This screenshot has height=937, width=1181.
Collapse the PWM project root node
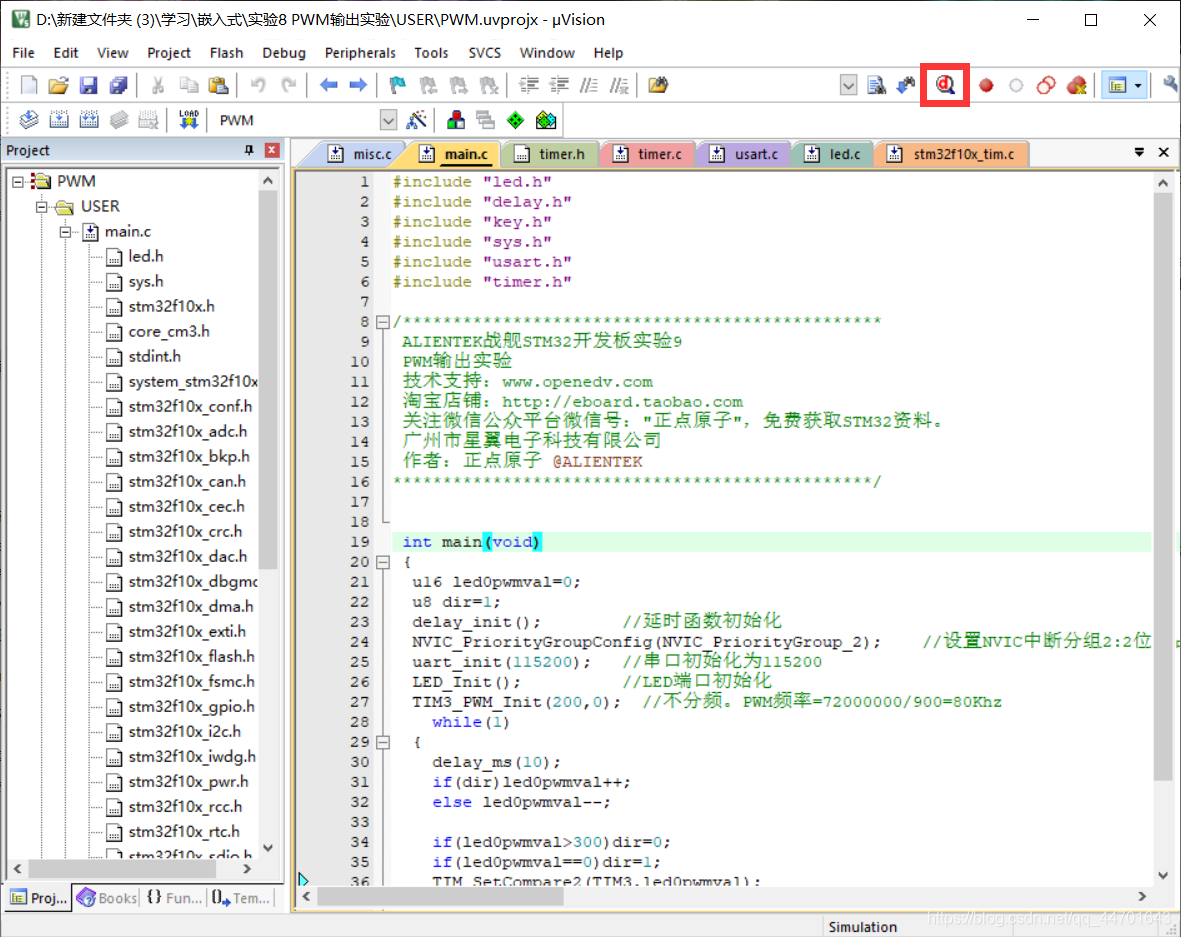point(18,182)
